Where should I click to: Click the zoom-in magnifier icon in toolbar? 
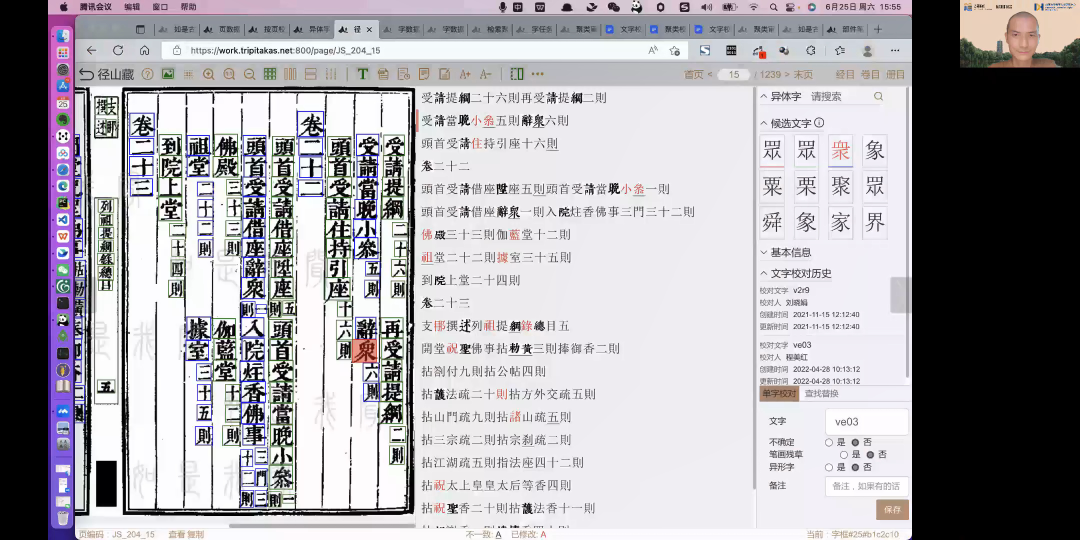pyautogui.click(x=208, y=74)
